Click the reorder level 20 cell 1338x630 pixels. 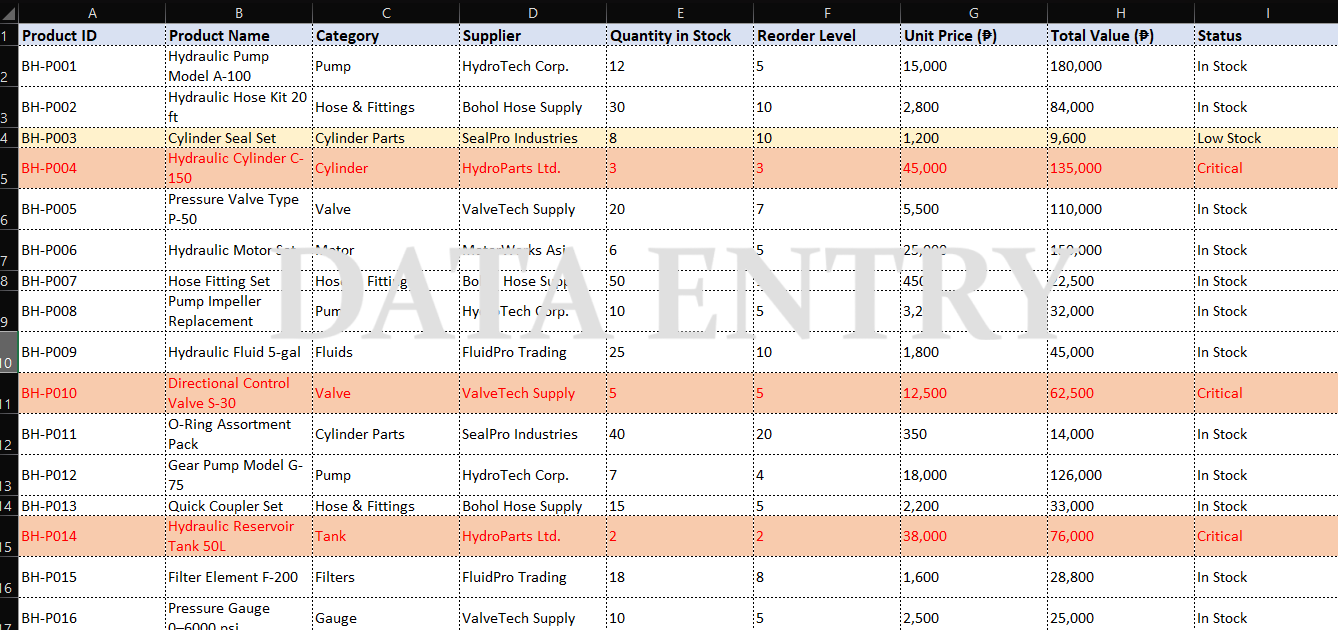(x=827, y=434)
